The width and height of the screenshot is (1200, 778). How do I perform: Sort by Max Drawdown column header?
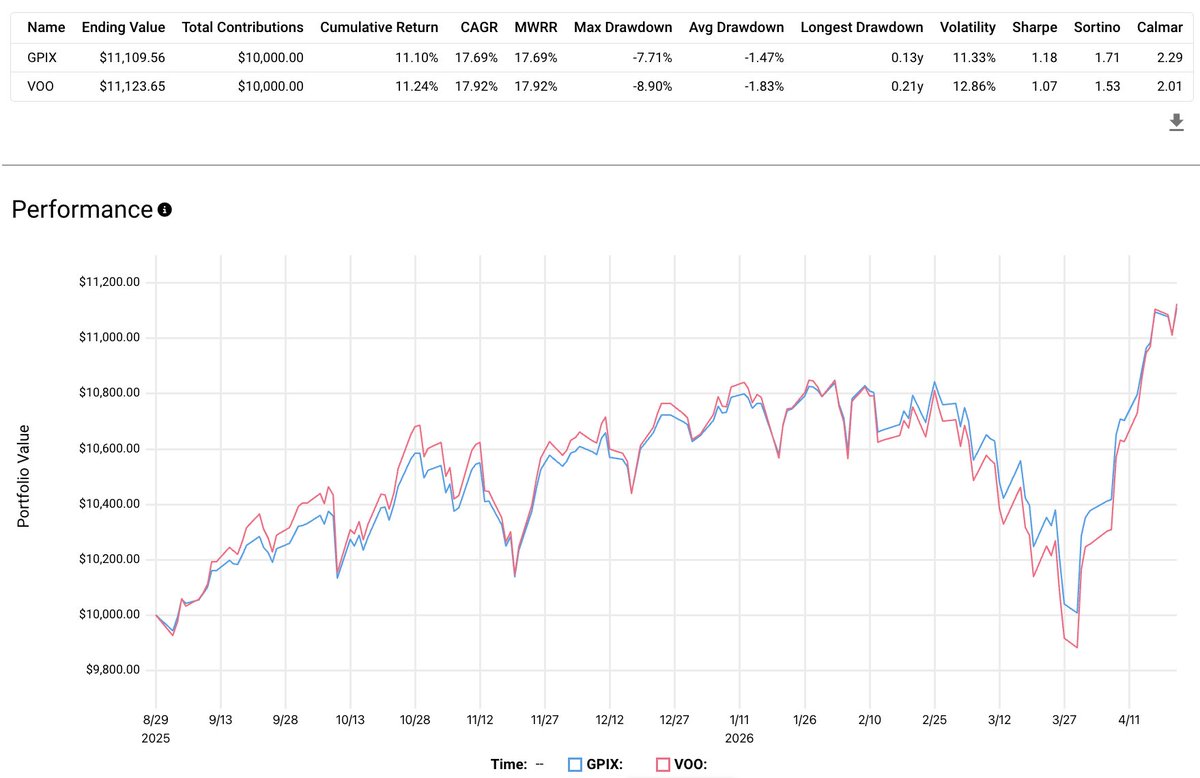tap(623, 27)
